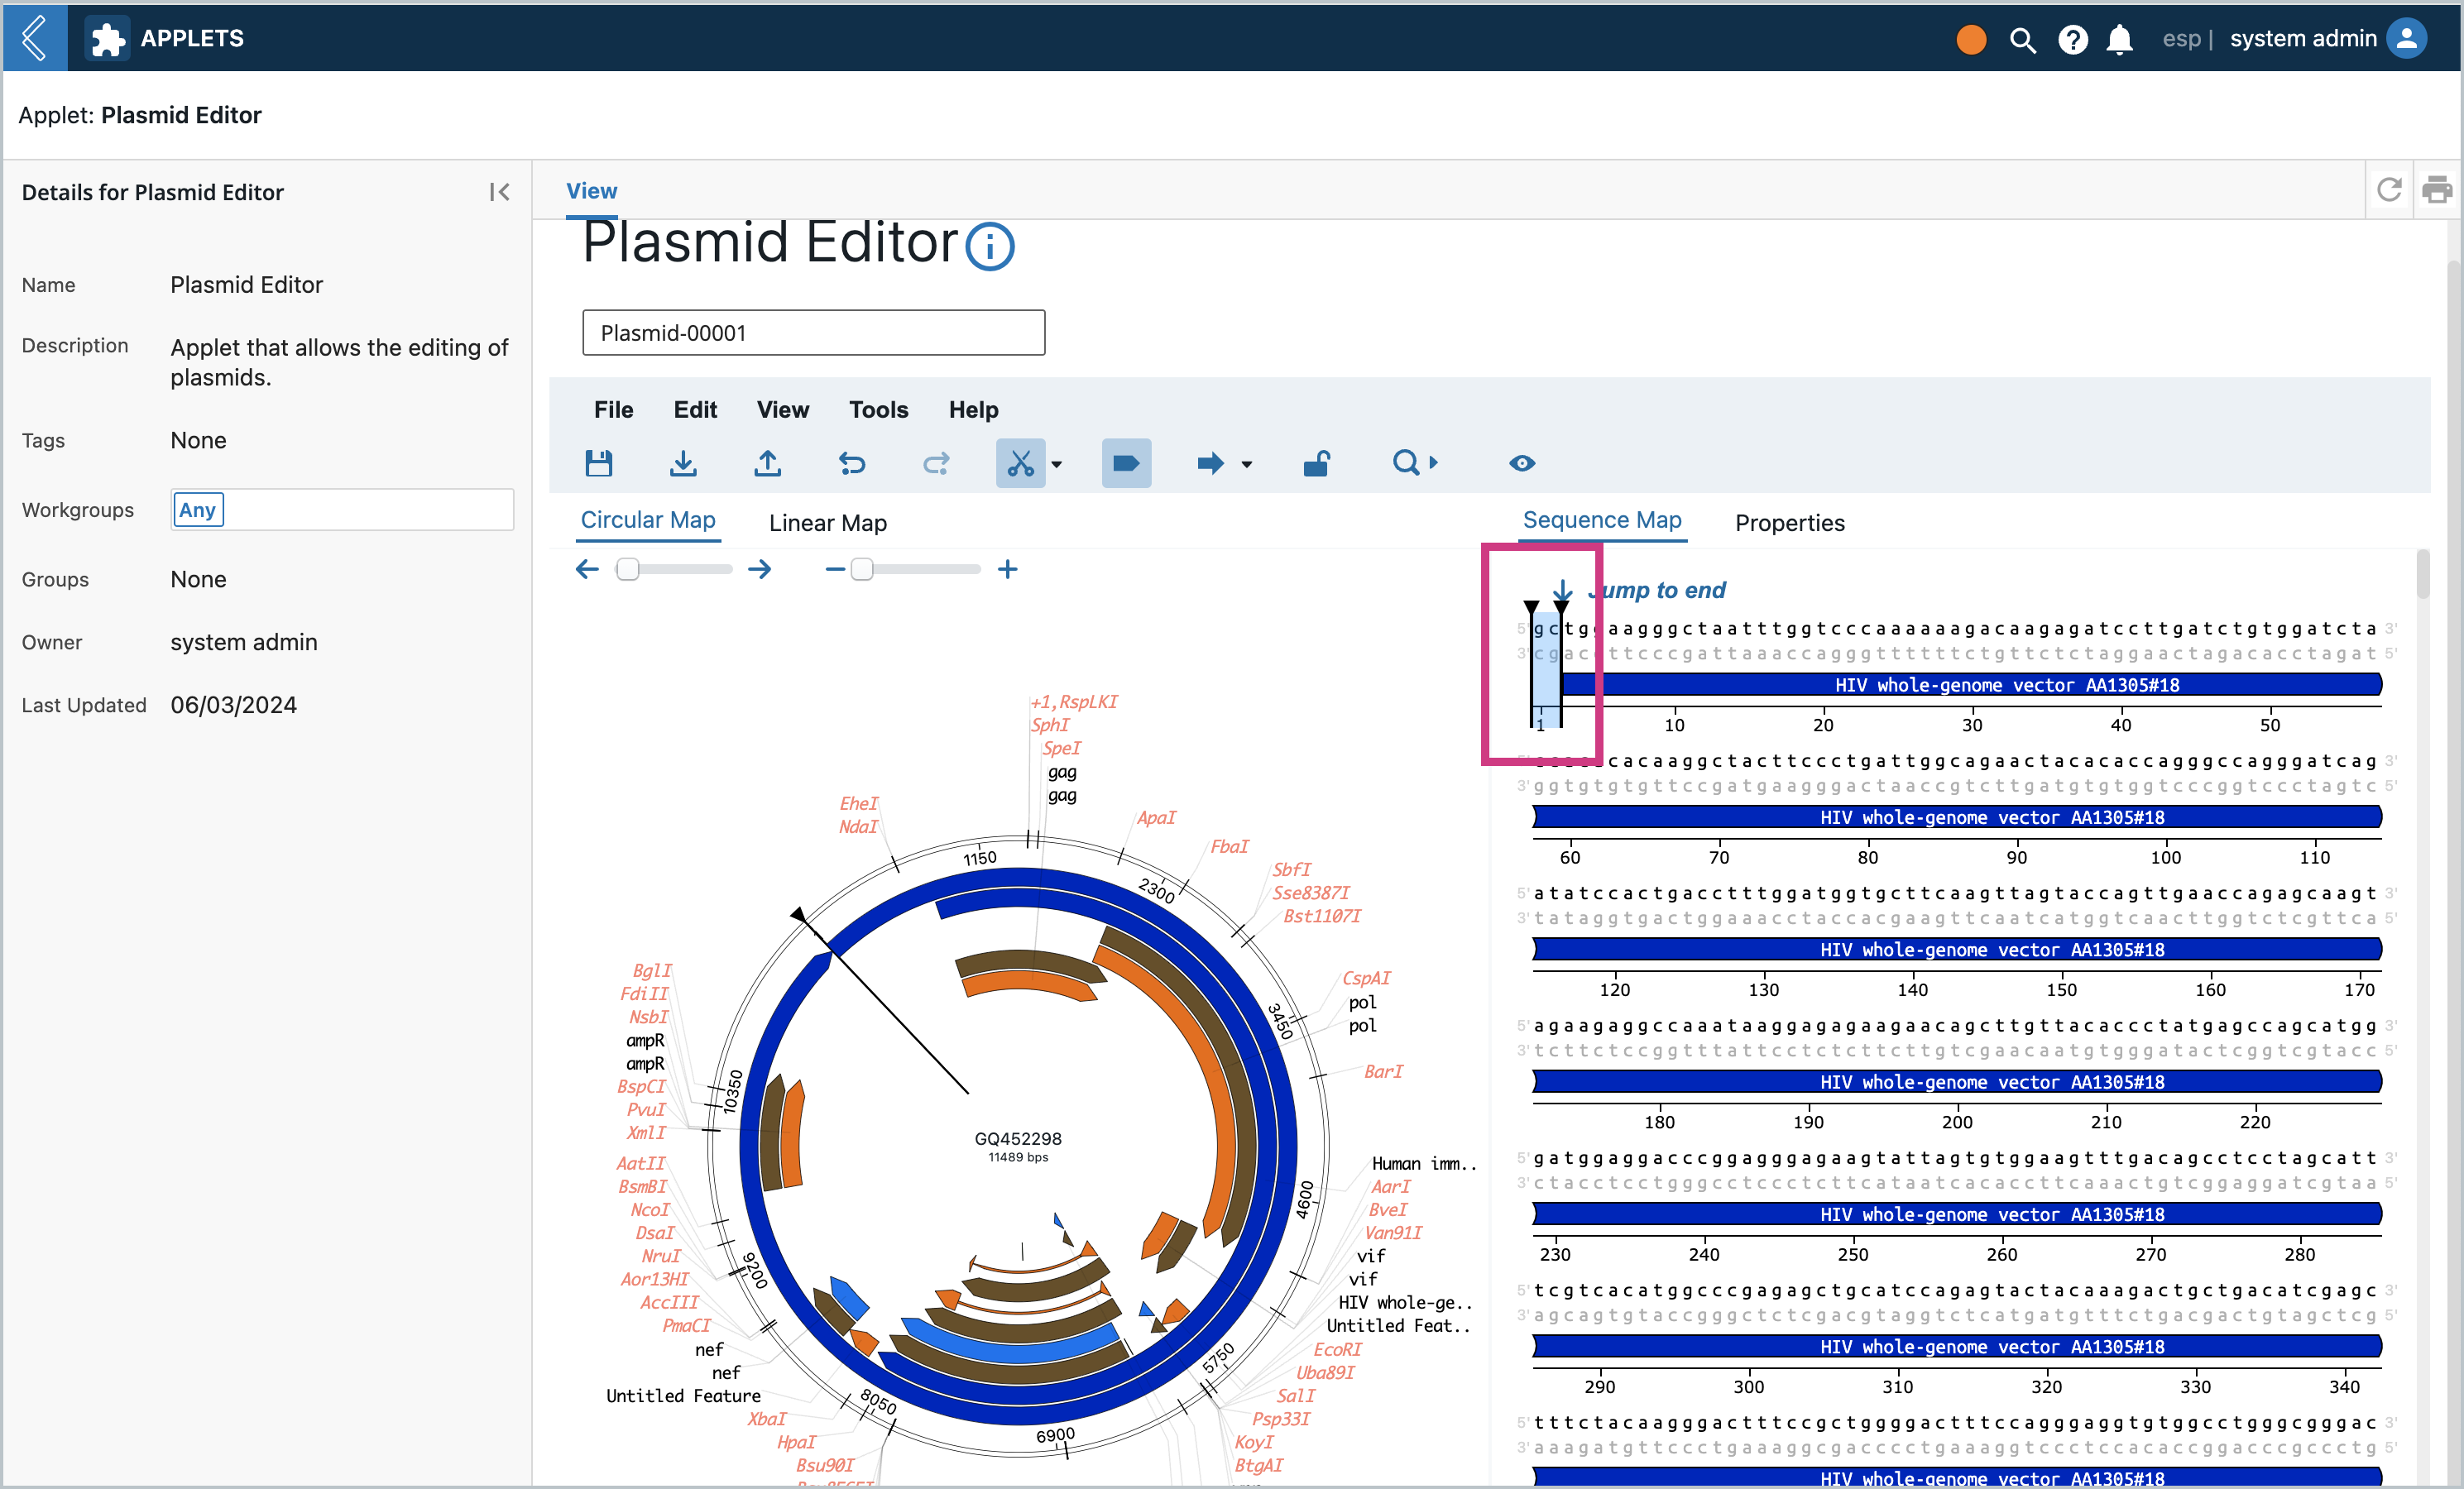Click the zoom slider
The width and height of the screenshot is (2464, 1489).
tap(915, 569)
